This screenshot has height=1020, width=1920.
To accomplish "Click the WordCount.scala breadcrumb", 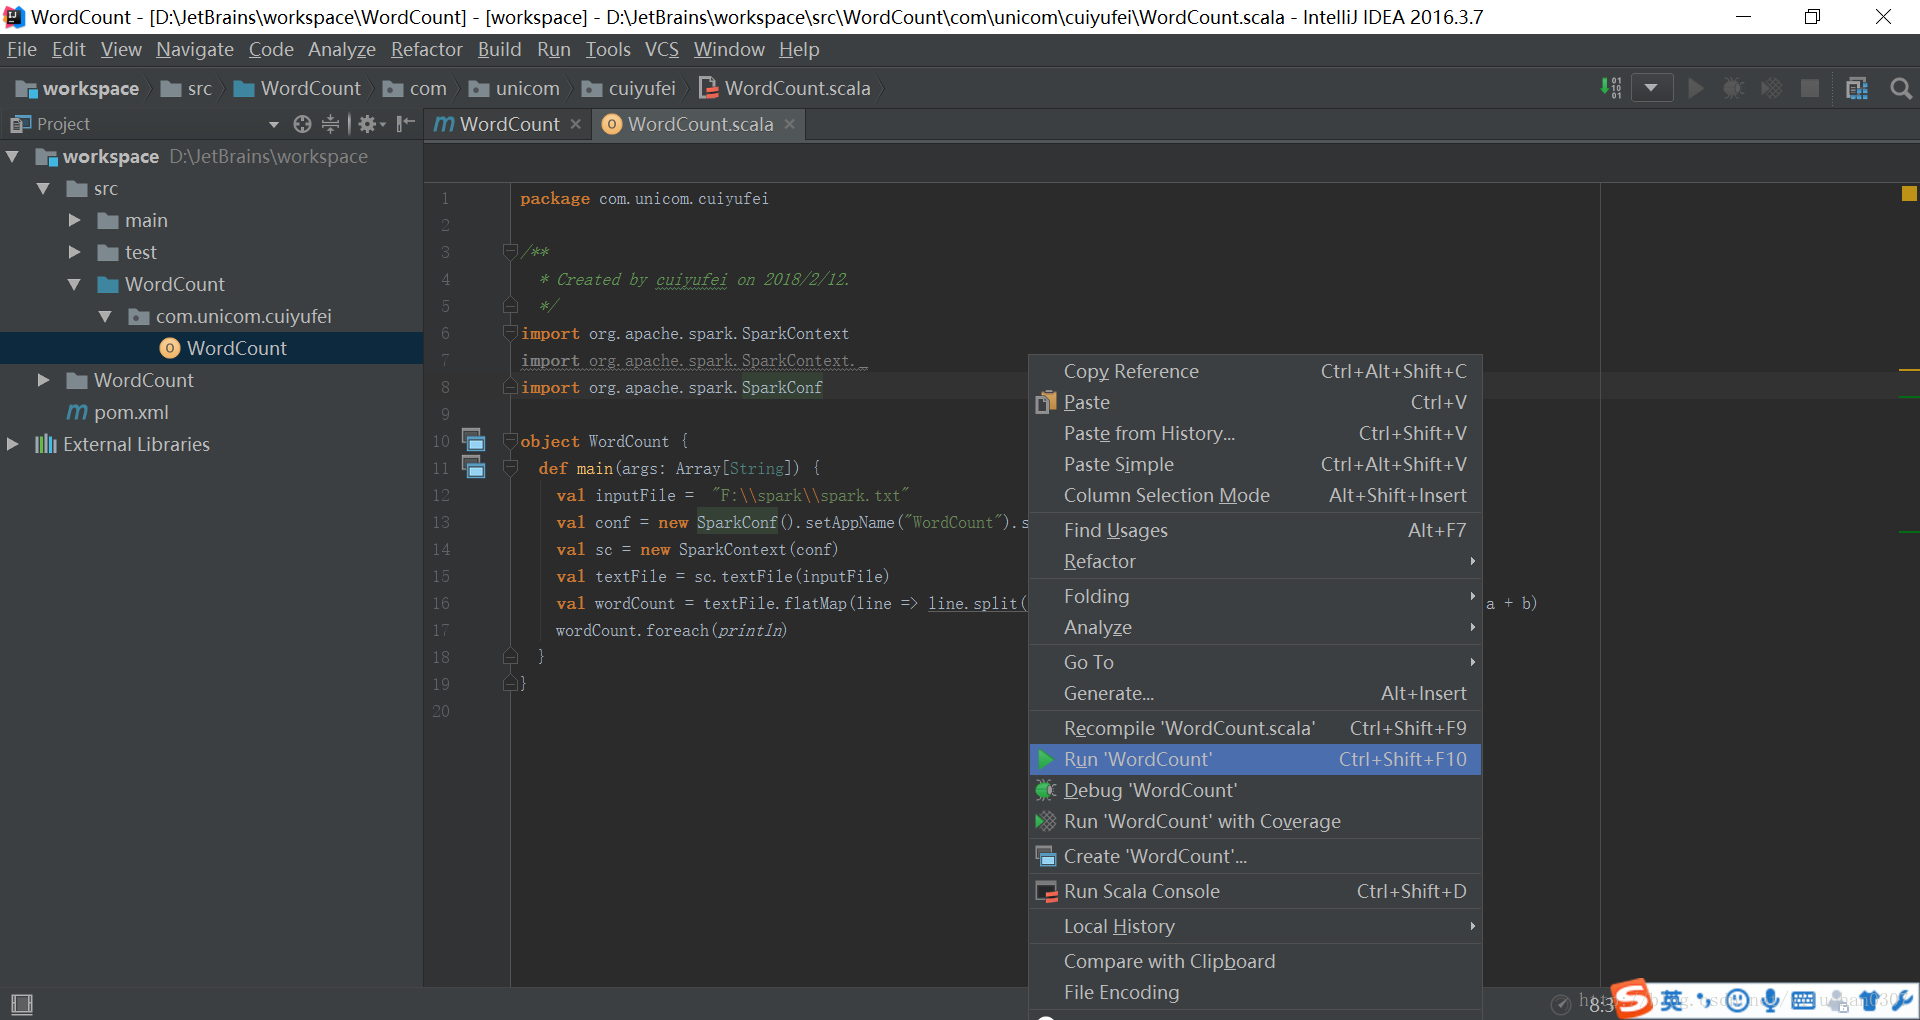I will 785,88.
